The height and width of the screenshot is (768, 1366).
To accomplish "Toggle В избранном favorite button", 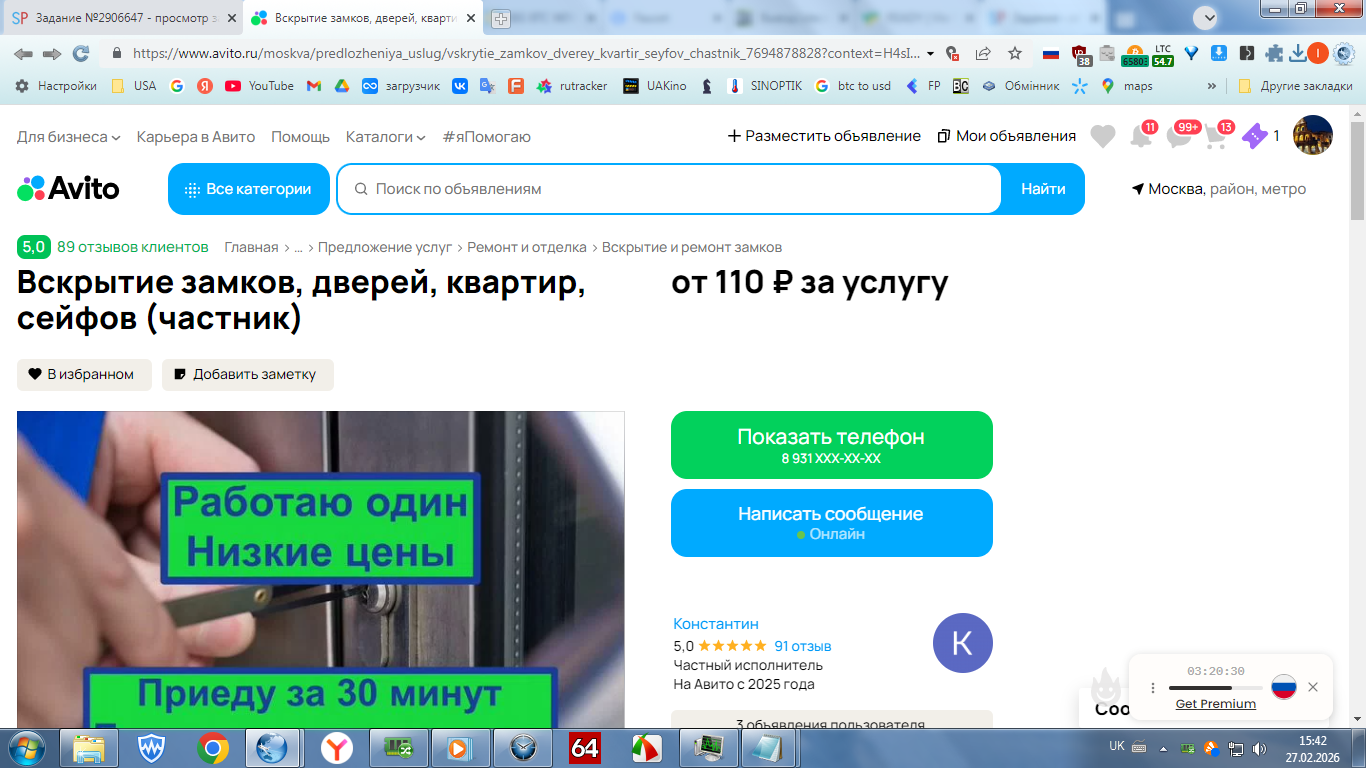I will tap(84, 375).
